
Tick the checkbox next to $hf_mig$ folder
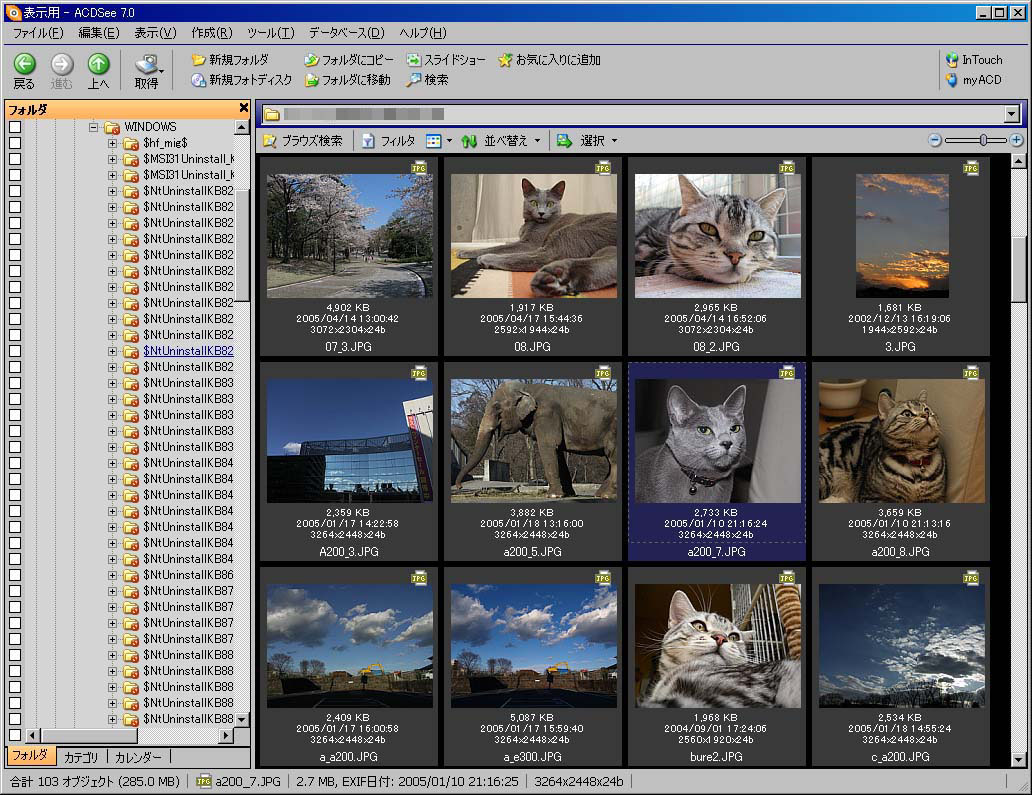(15, 143)
